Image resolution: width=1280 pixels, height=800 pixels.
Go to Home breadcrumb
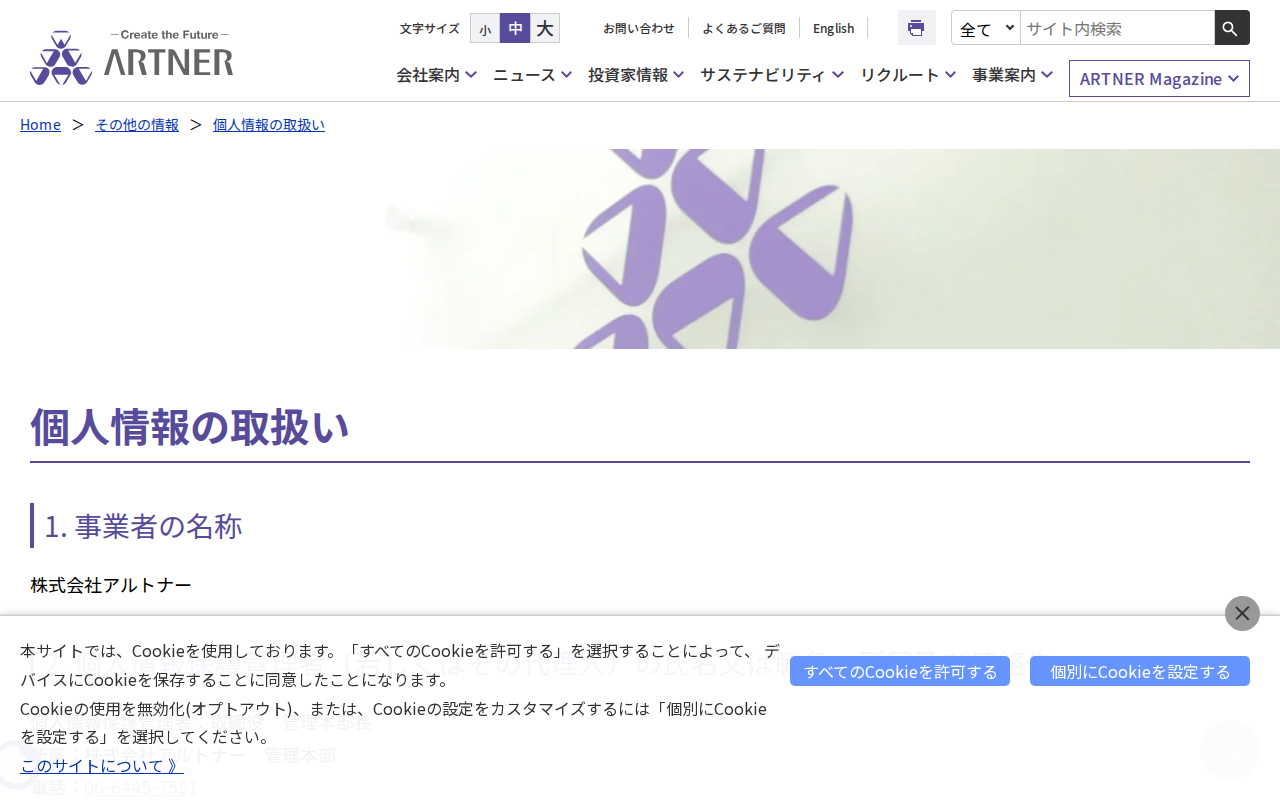coord(40,124)
